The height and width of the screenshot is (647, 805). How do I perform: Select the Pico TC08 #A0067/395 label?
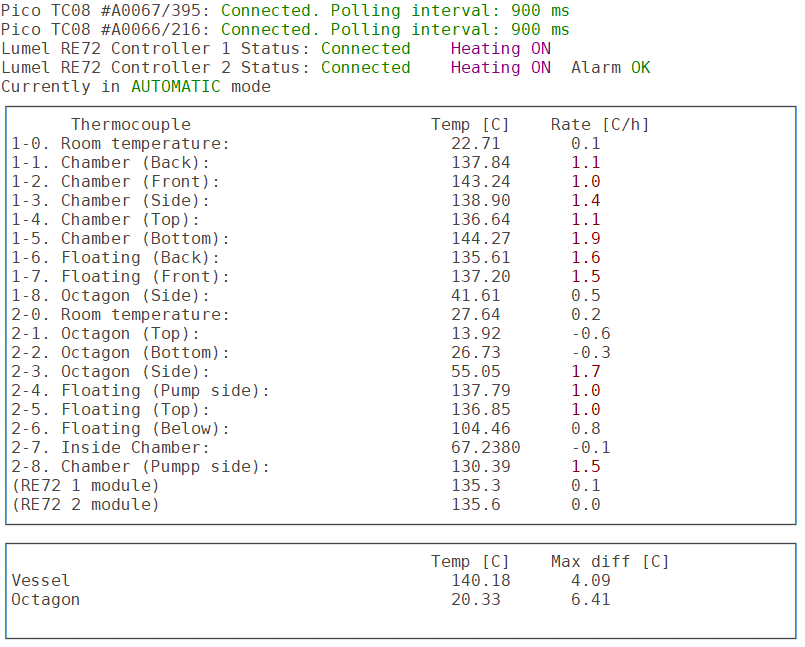106,10
